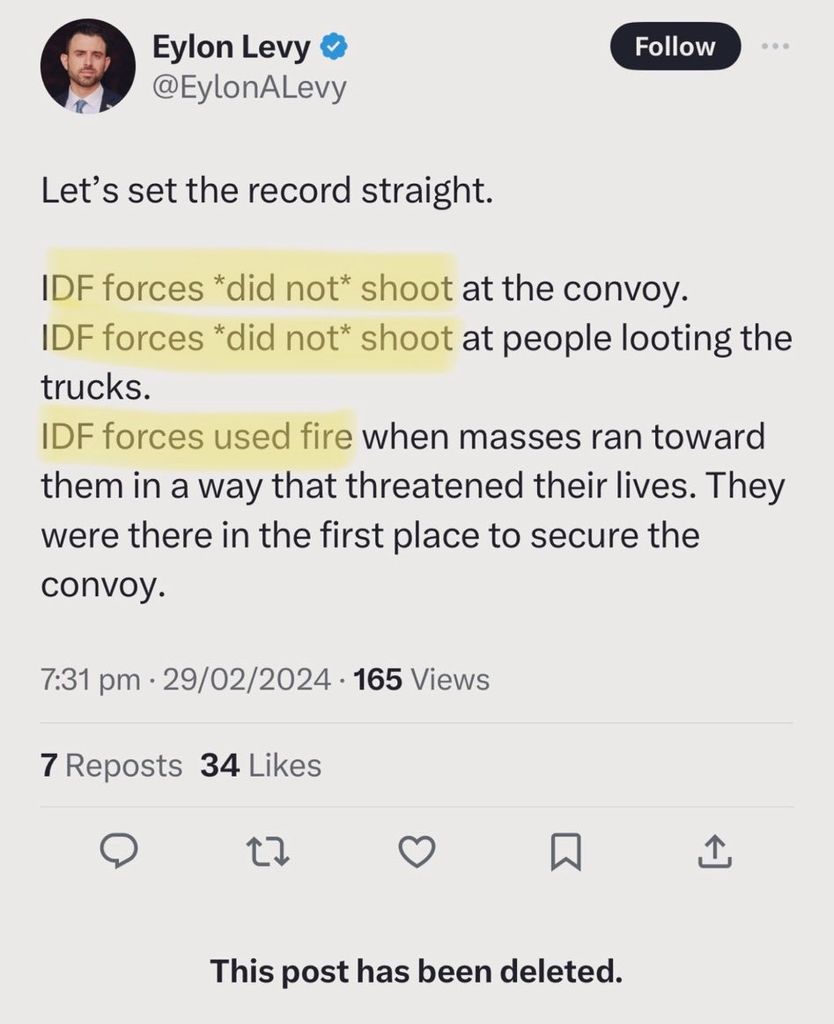Click the repost arrows icon
Viewport: 834px width, 1024px height.
coord(269,851)
